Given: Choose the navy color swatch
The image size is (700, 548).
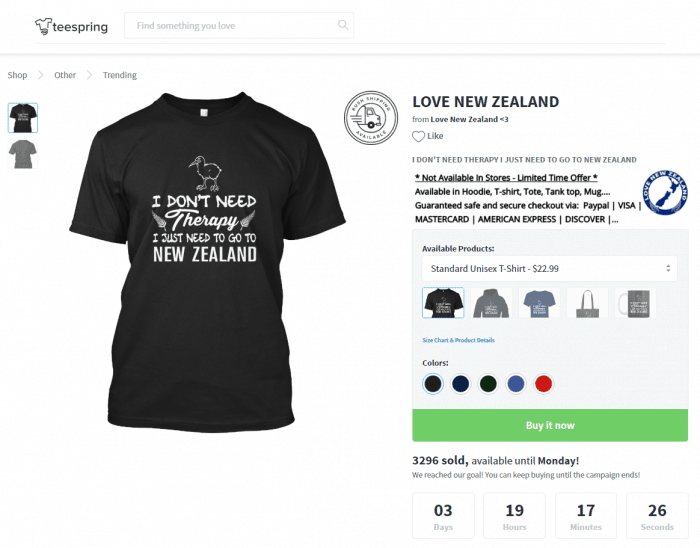Looking at the screenshot, I should pyautogui.click(x=460, y=384).
